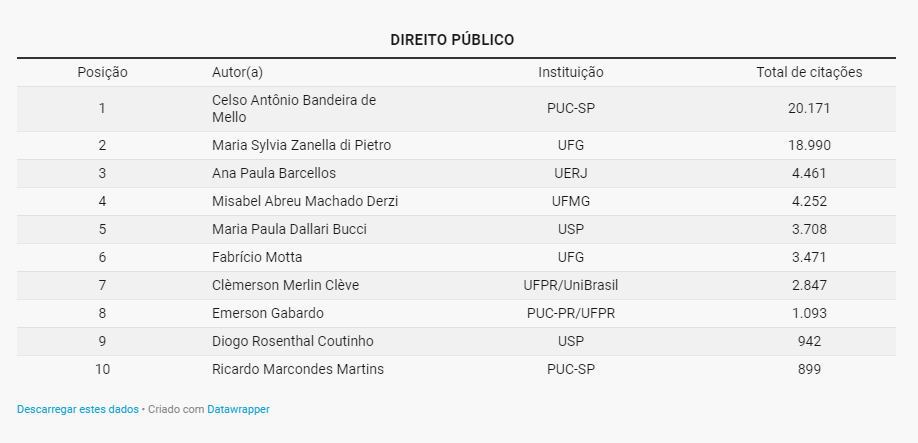Click the Emerson Gabardo entry
Image resolution: width=918 pixels, height=443 pixels.
point(268,314)
